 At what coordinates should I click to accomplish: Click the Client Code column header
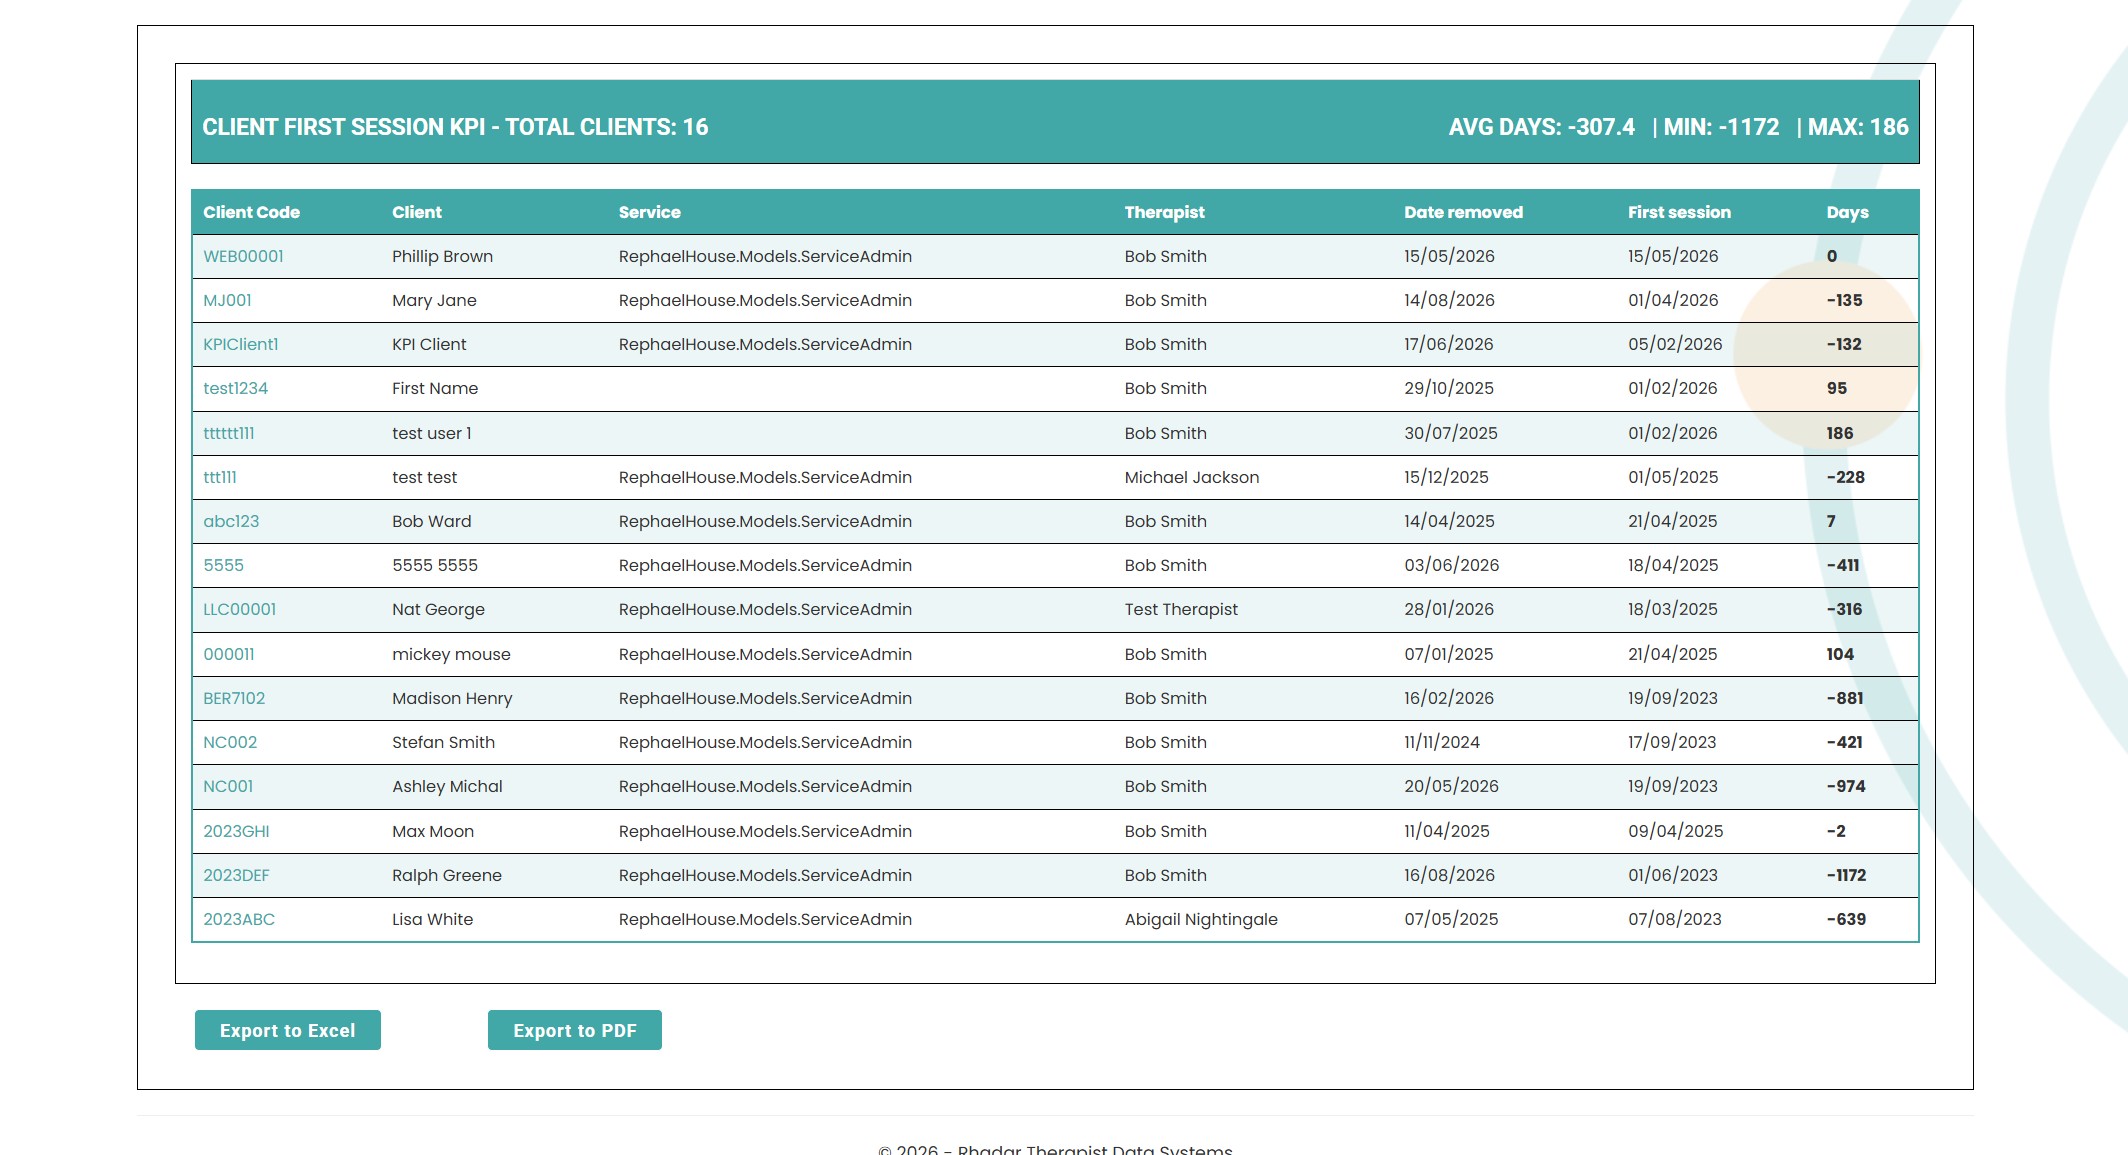[251, 212]
